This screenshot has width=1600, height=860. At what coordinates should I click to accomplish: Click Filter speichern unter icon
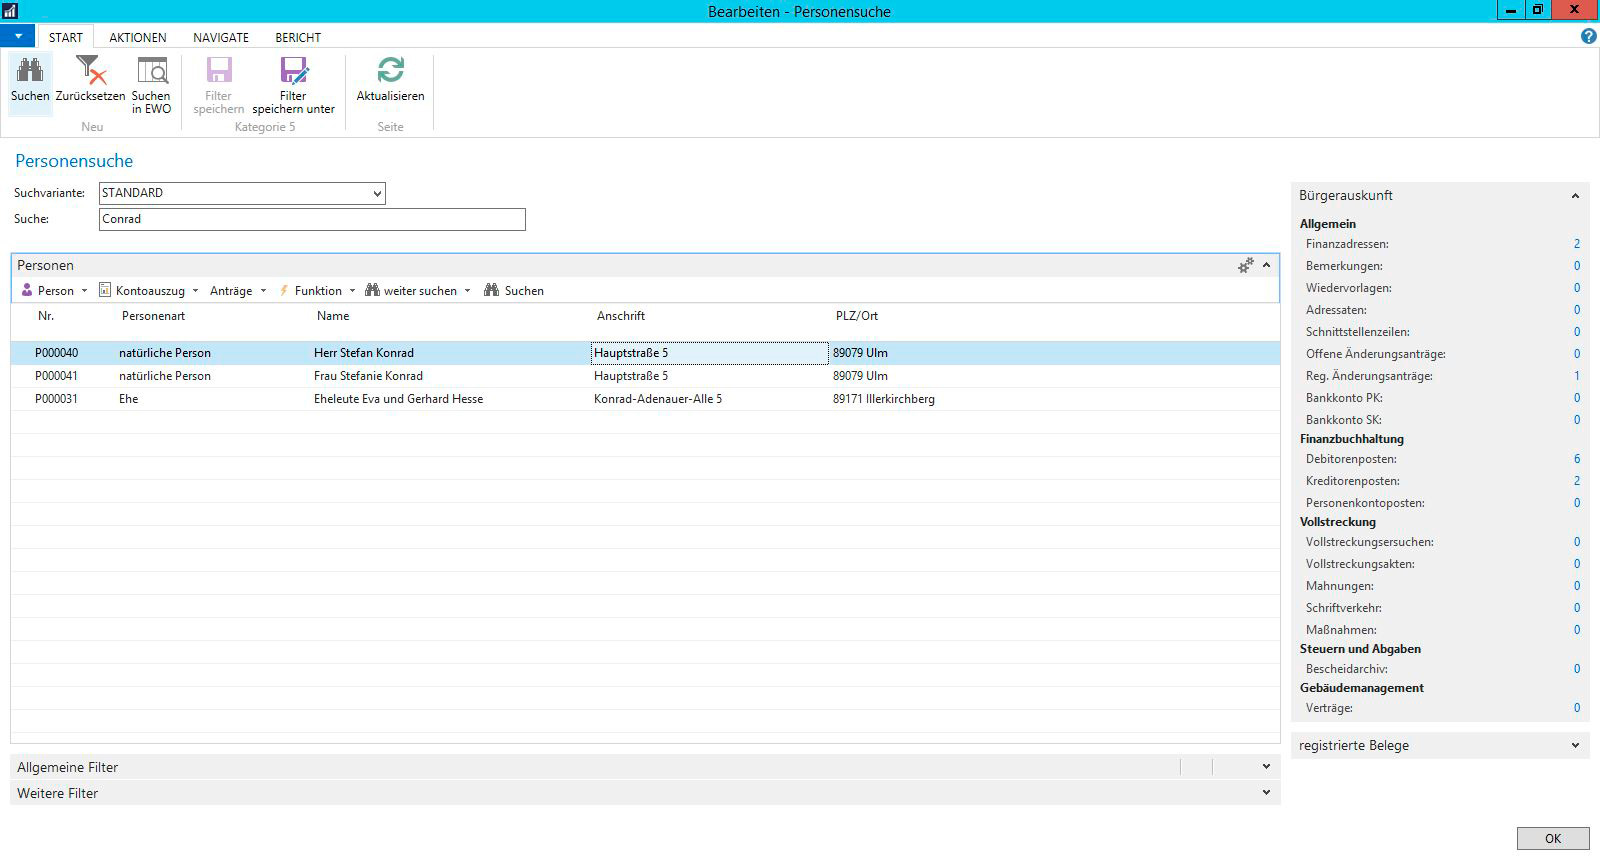tap(293, 71)
